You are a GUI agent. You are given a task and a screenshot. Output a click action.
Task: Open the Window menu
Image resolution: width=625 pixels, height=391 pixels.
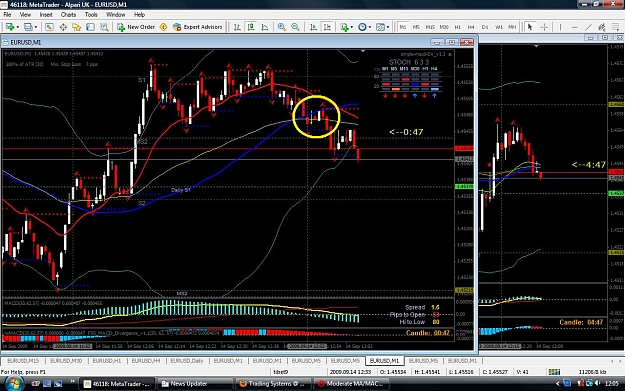[116, 15]
